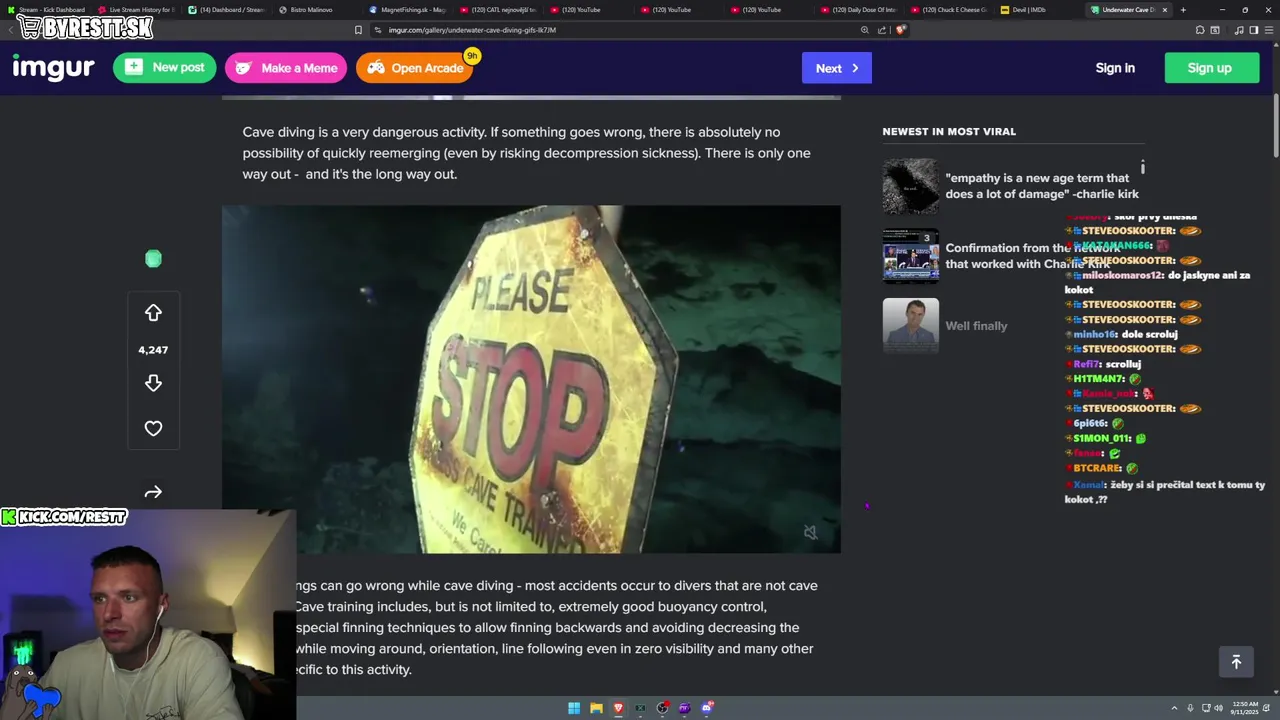
Task: Click the STOP sign cave video
Action: click(x=531, y=379)
